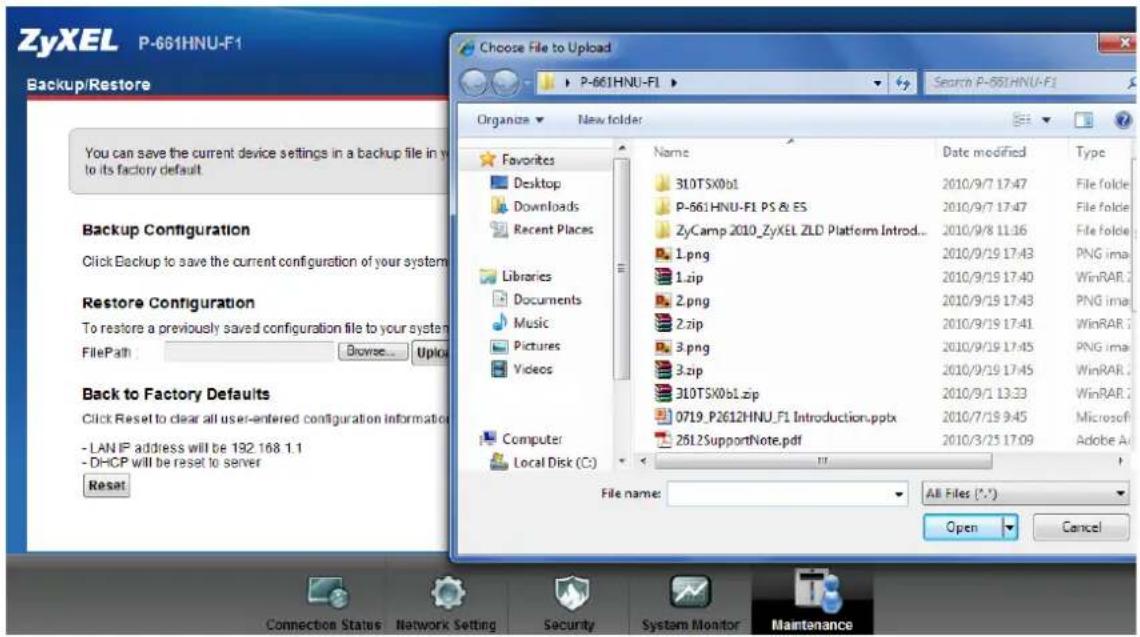This screenshot has height=637, width=1140.
Task: Click the FilePath input field
Action: tap(249, 352)
